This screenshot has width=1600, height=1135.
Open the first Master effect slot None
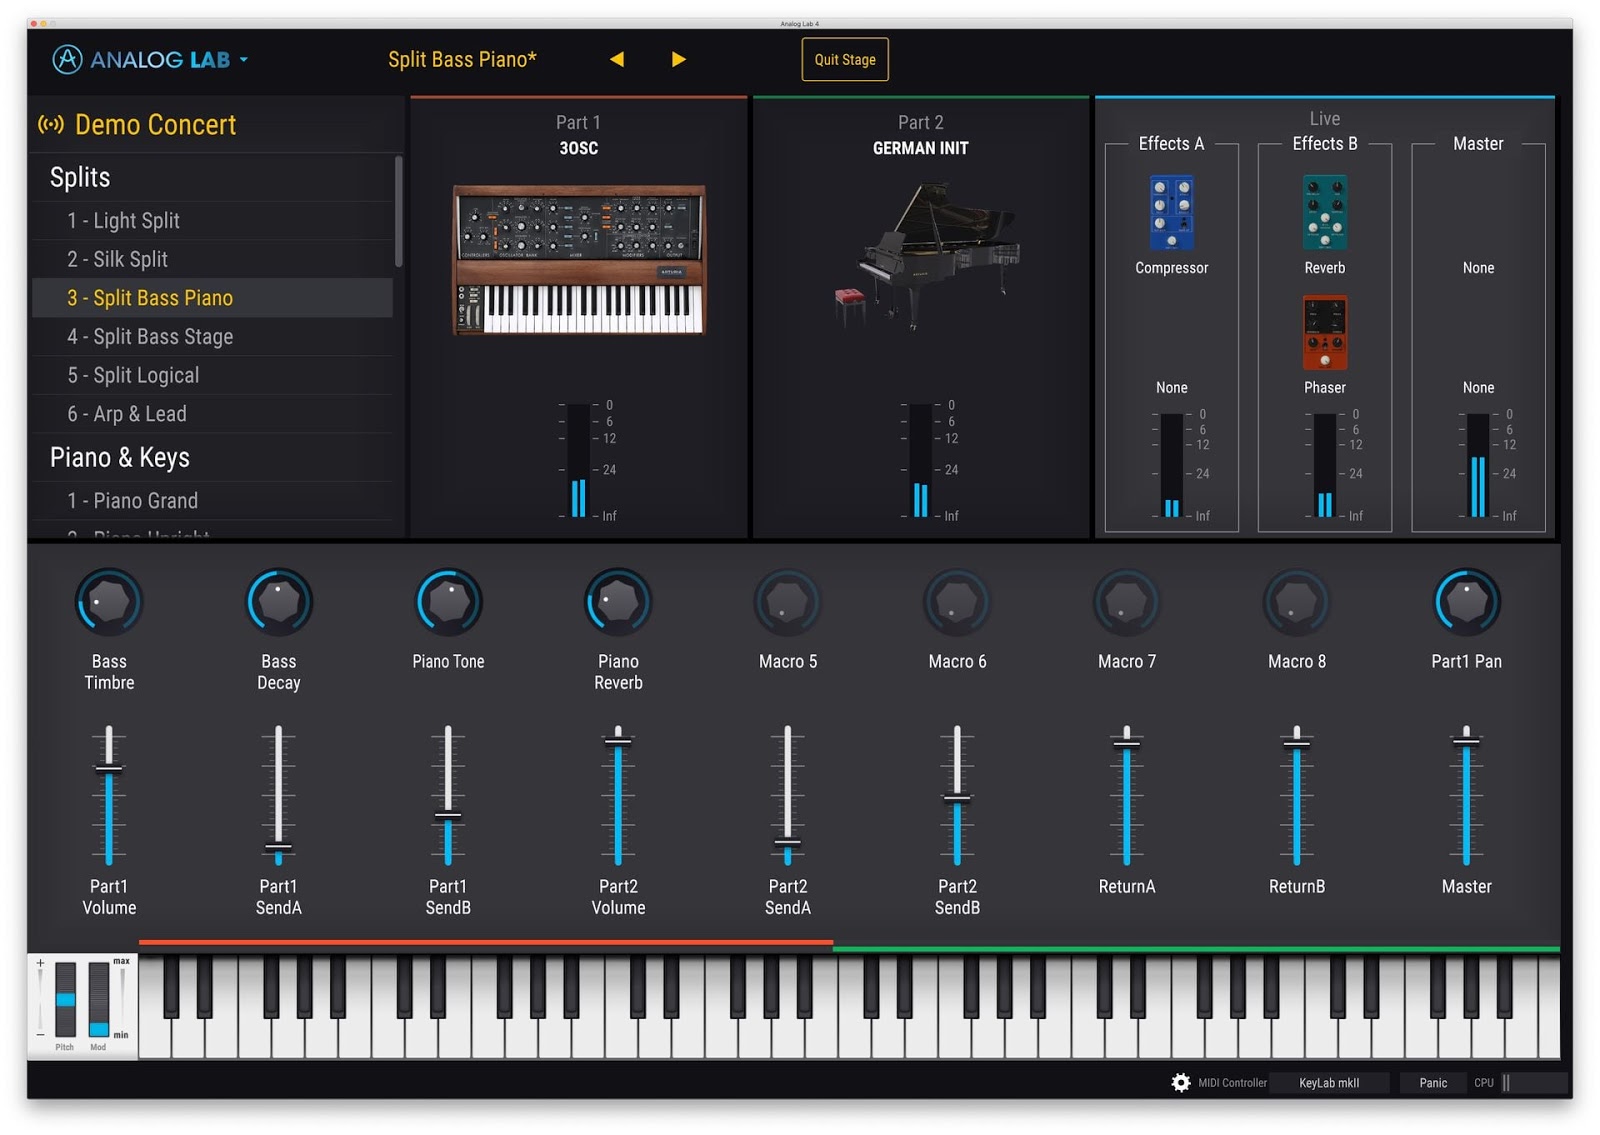tap(1478, 268)
